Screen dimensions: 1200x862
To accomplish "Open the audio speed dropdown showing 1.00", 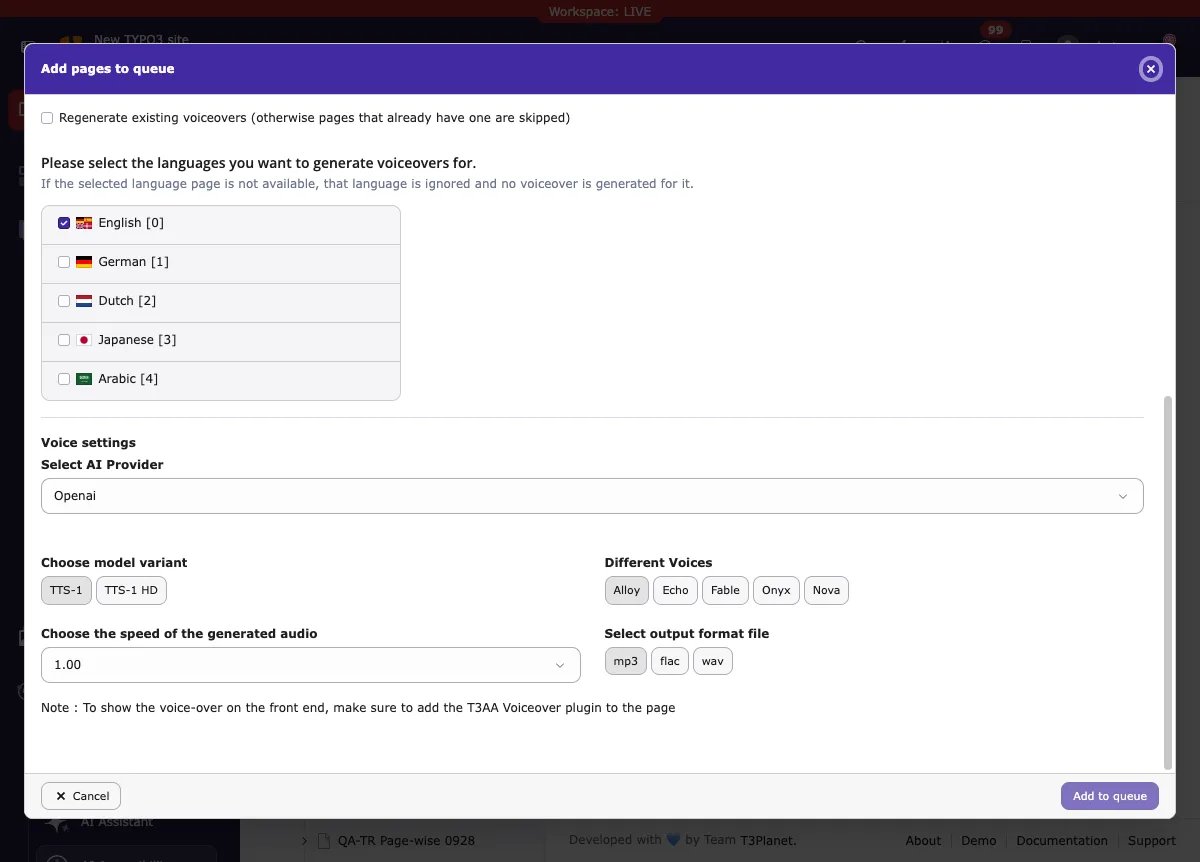I will point(311,665).
